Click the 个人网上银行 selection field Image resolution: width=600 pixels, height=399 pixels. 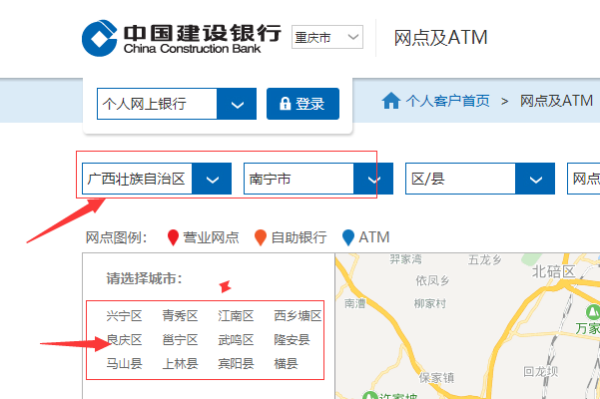coord(157,104)
